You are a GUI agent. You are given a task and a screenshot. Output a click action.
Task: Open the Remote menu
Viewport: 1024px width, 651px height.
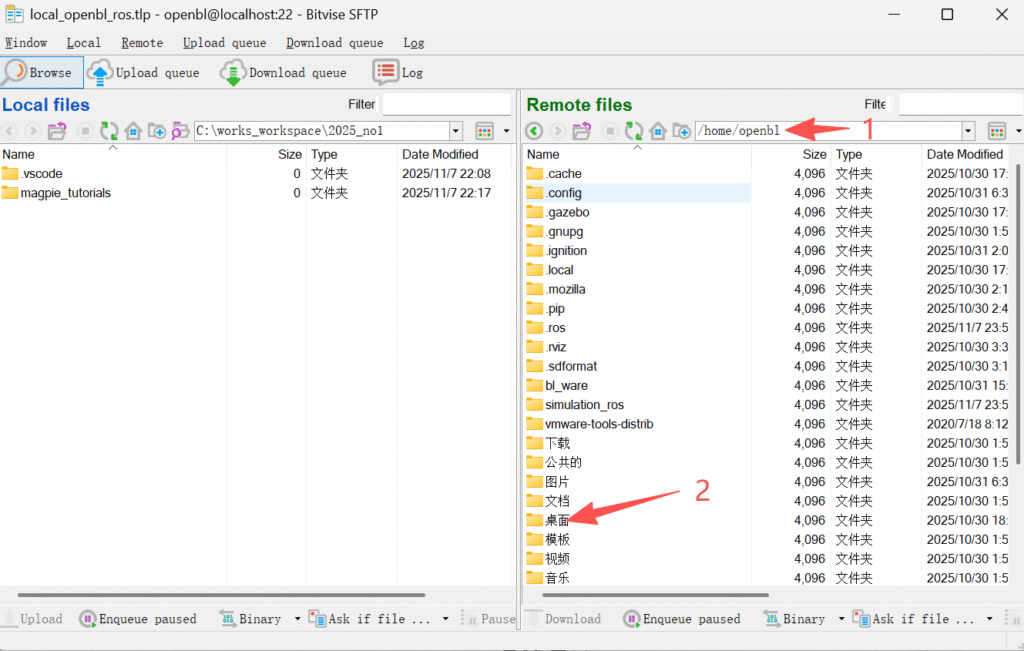(x=142, y=43)
